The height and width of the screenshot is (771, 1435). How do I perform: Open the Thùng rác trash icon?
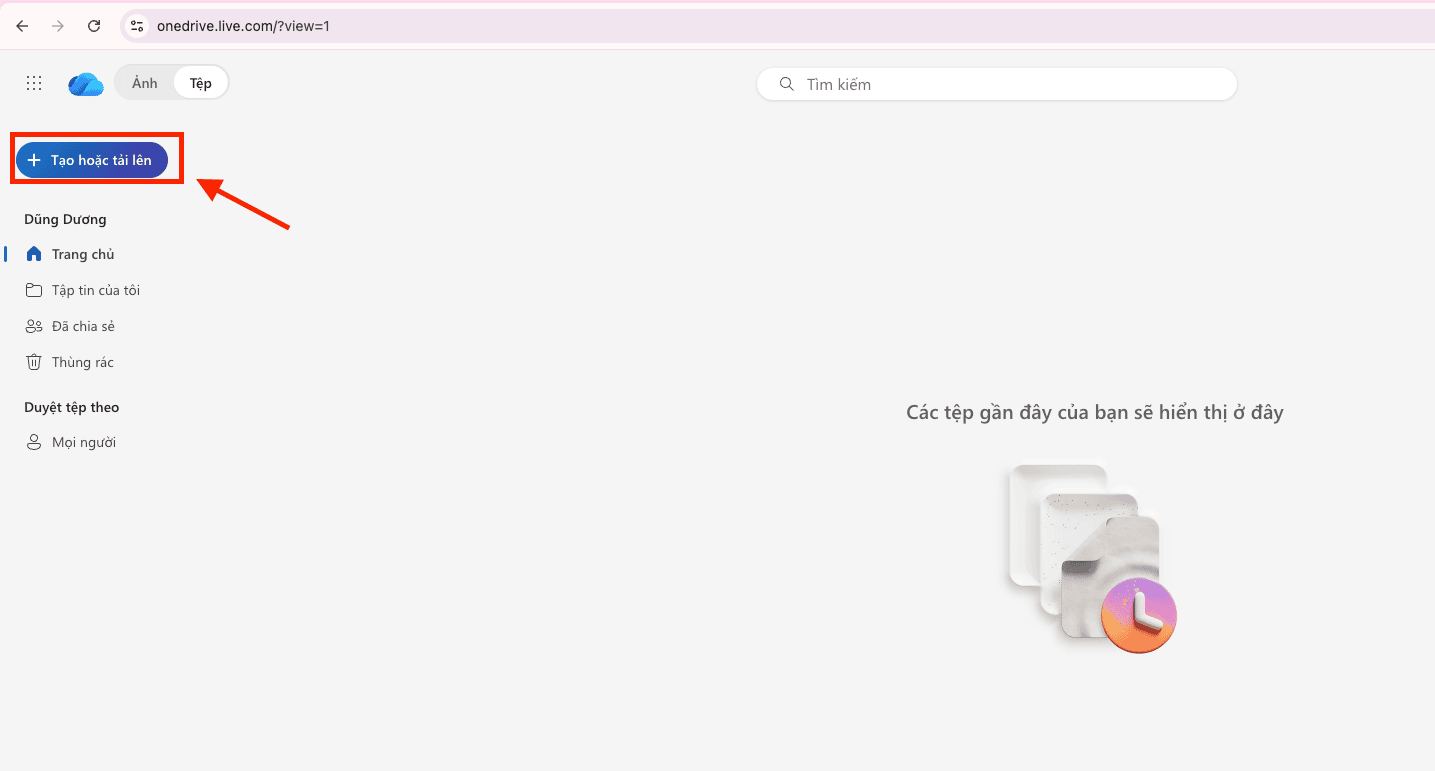[x=35, y=361]
